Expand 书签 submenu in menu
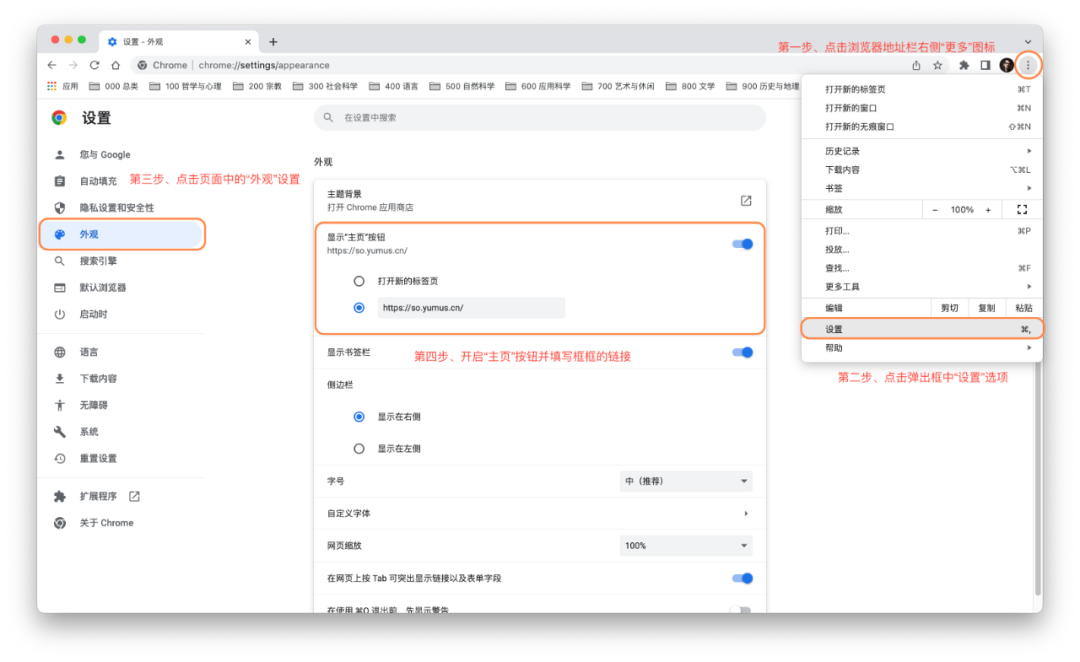 (922, 188)
